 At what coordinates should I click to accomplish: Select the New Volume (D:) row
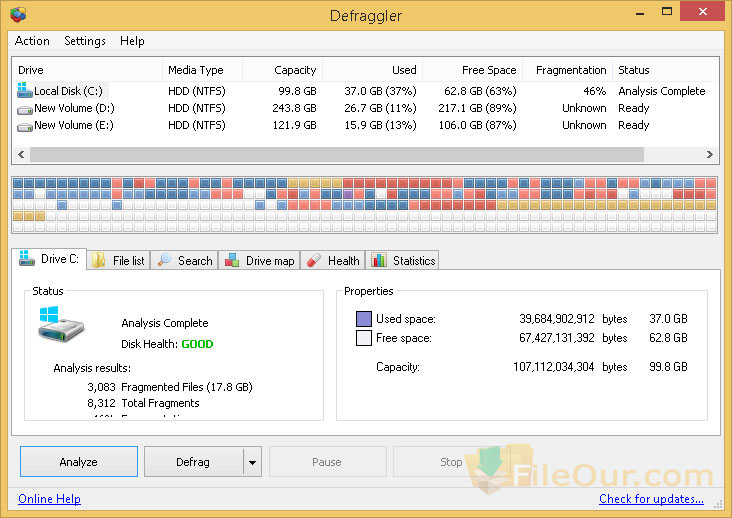click(365, 108)
